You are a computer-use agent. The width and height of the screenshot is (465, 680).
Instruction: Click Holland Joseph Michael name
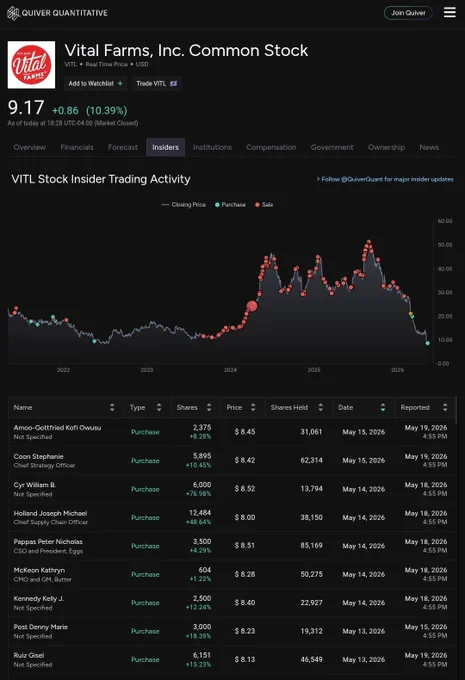[50, 513]
